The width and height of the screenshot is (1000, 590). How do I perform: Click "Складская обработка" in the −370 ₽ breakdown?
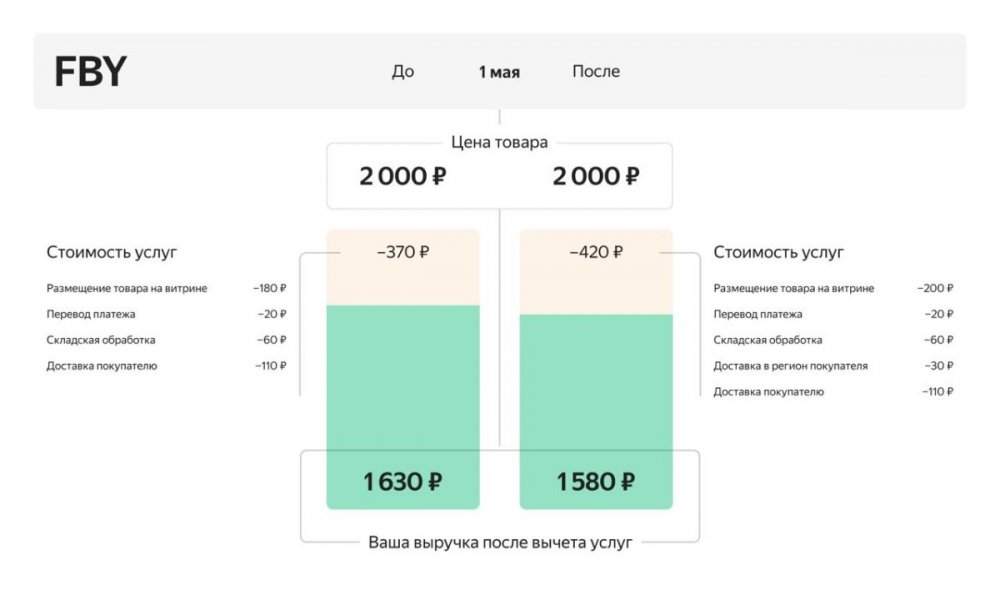101,340
